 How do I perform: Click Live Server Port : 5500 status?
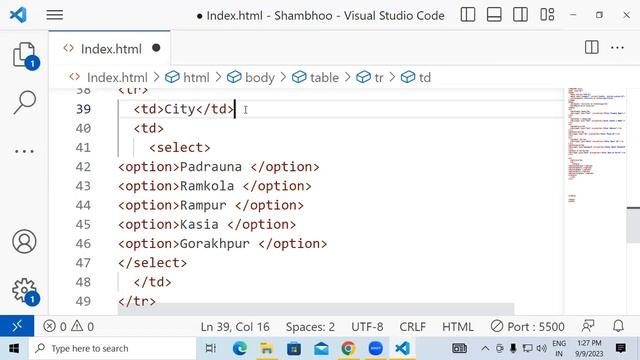point(527,327)
